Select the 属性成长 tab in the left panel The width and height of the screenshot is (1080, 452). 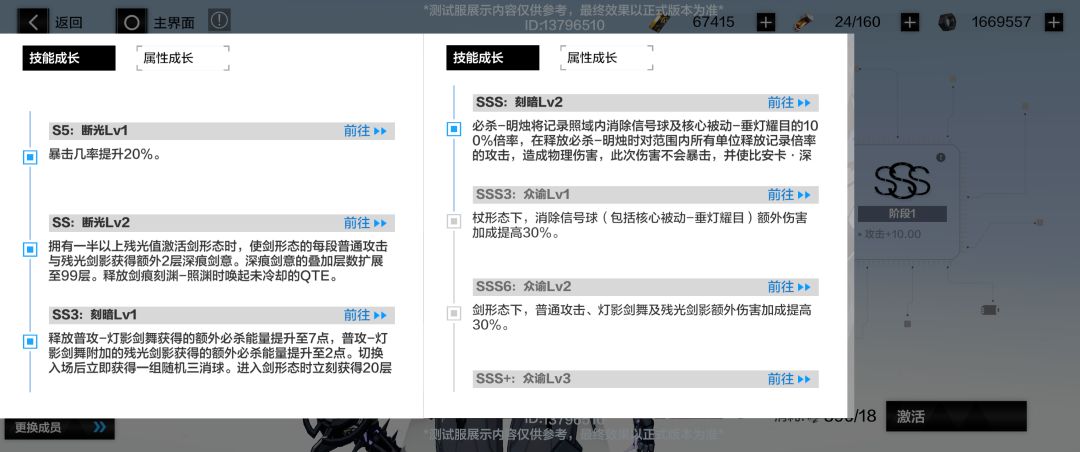point(183,58)
